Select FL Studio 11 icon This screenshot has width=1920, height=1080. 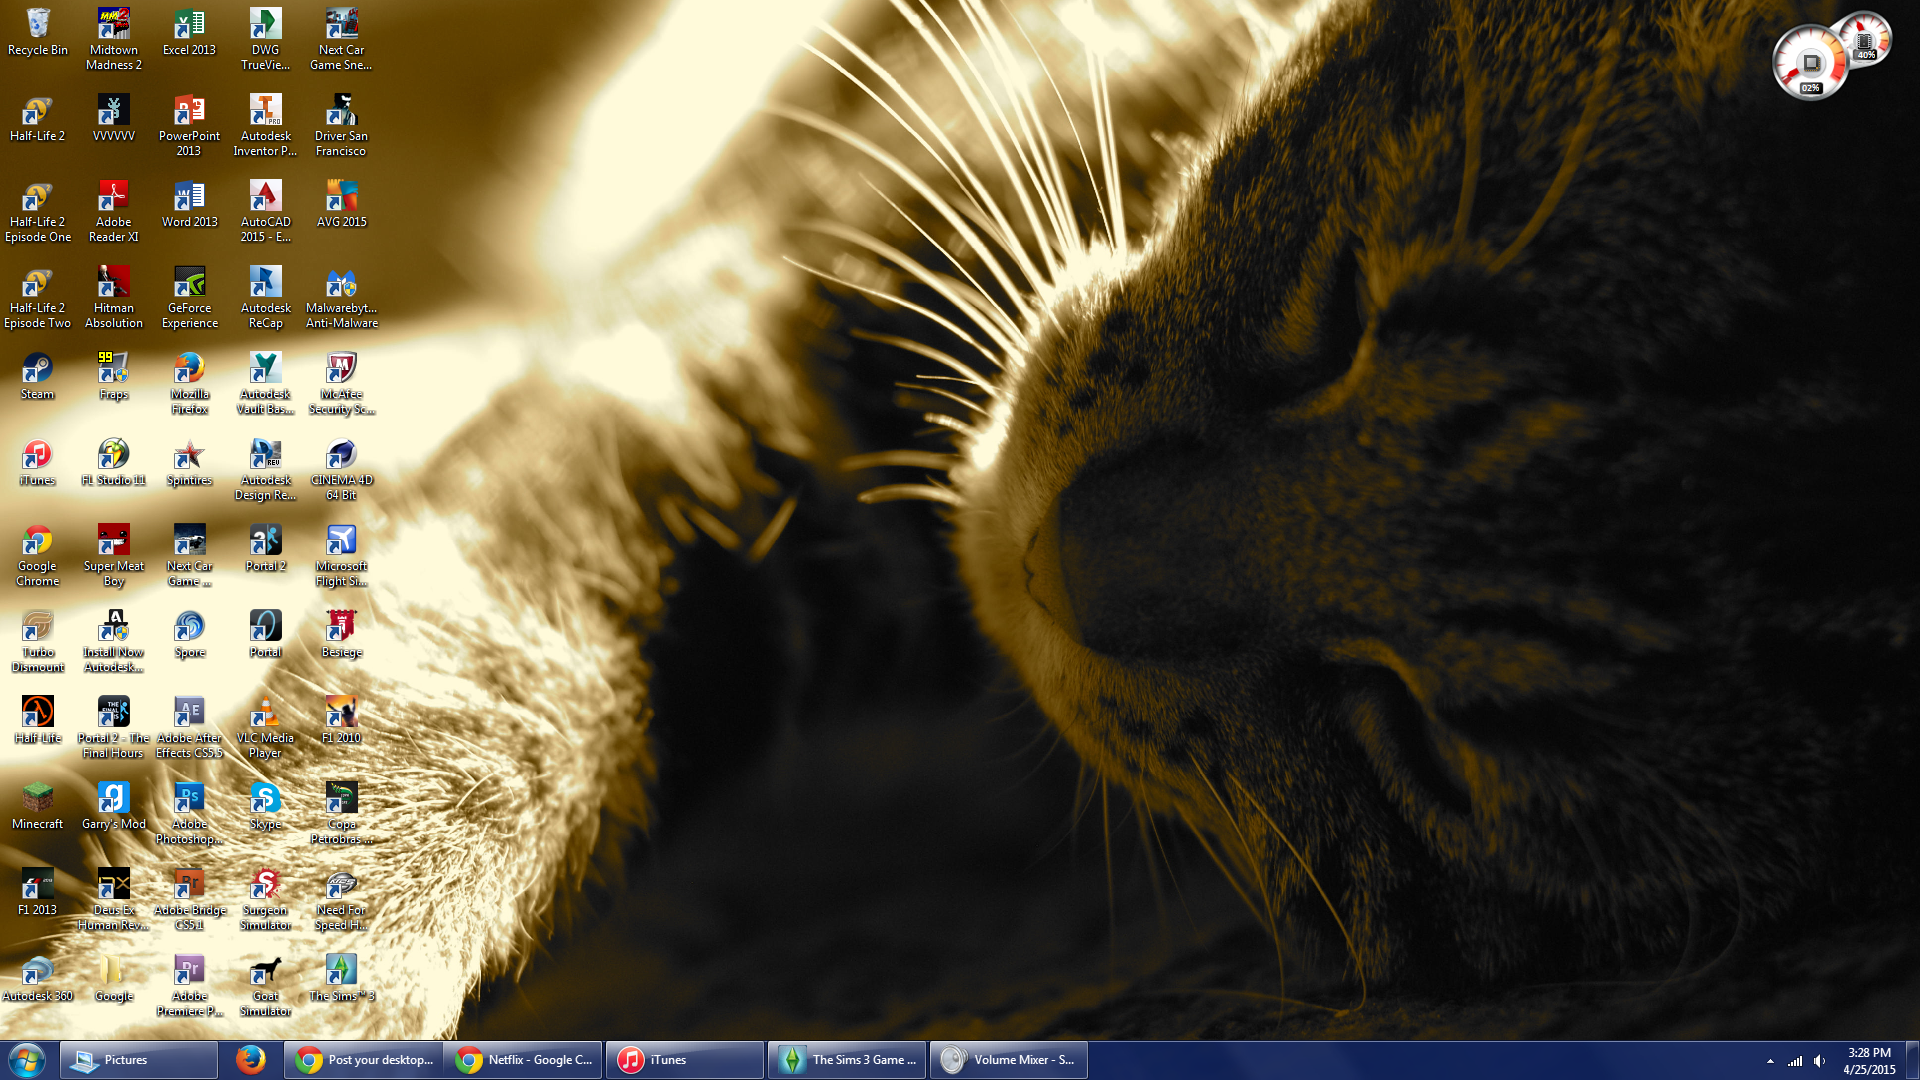pyautogui.click(x=114, y=463)
